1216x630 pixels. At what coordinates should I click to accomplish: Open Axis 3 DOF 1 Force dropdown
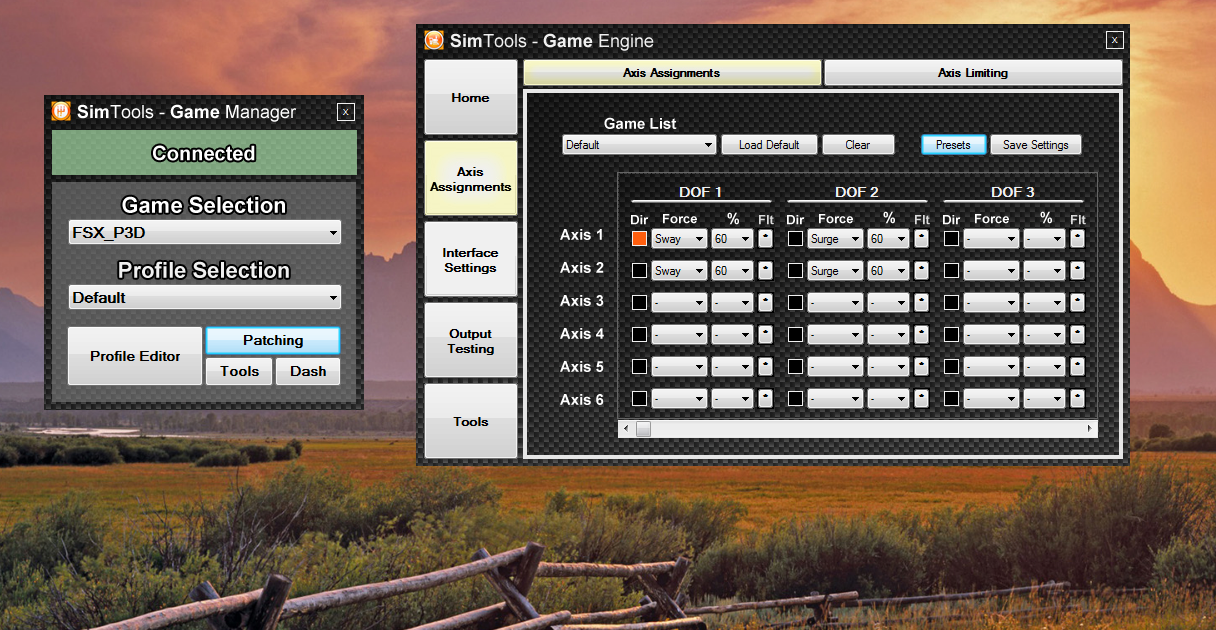point(679,302)
